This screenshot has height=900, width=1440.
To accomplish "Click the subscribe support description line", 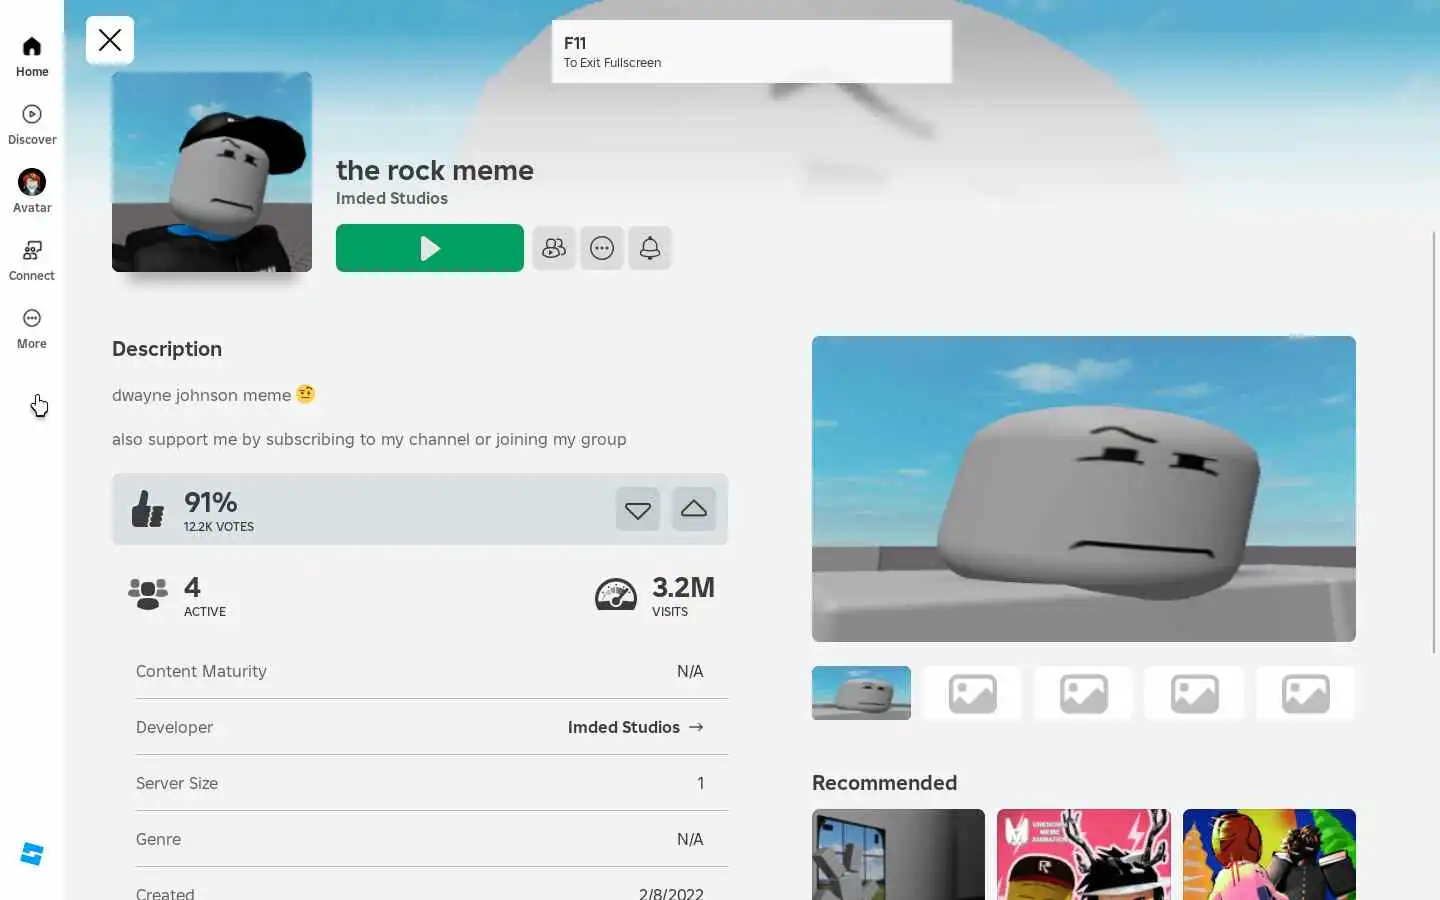I will pos(369,439).
